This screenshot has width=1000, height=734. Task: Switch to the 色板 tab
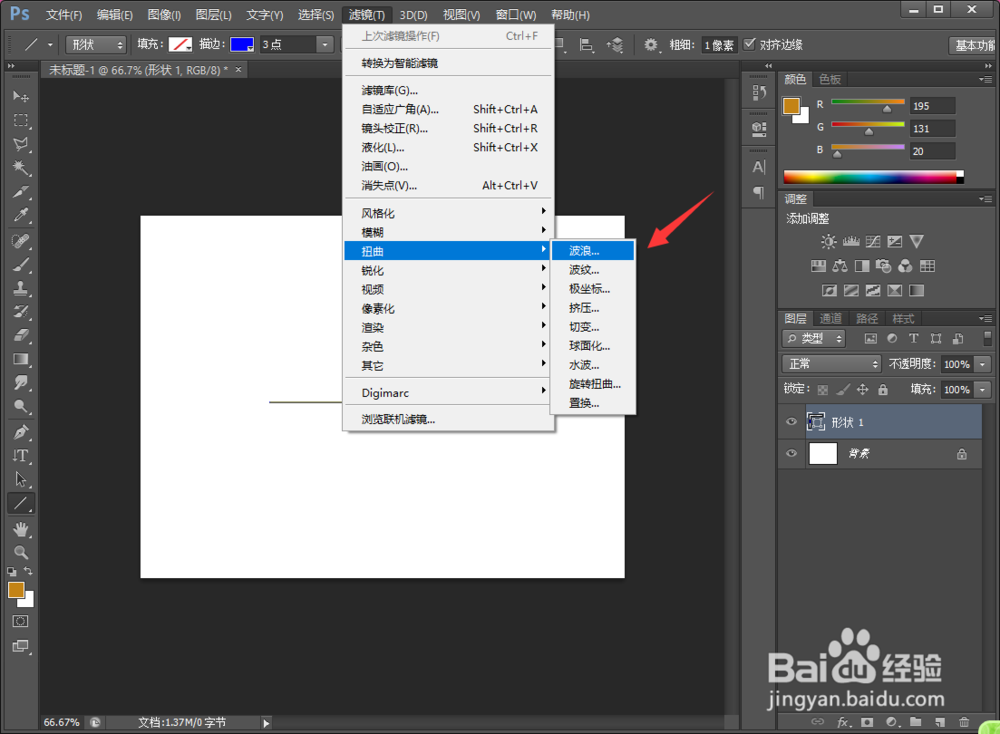click(830, 79)
